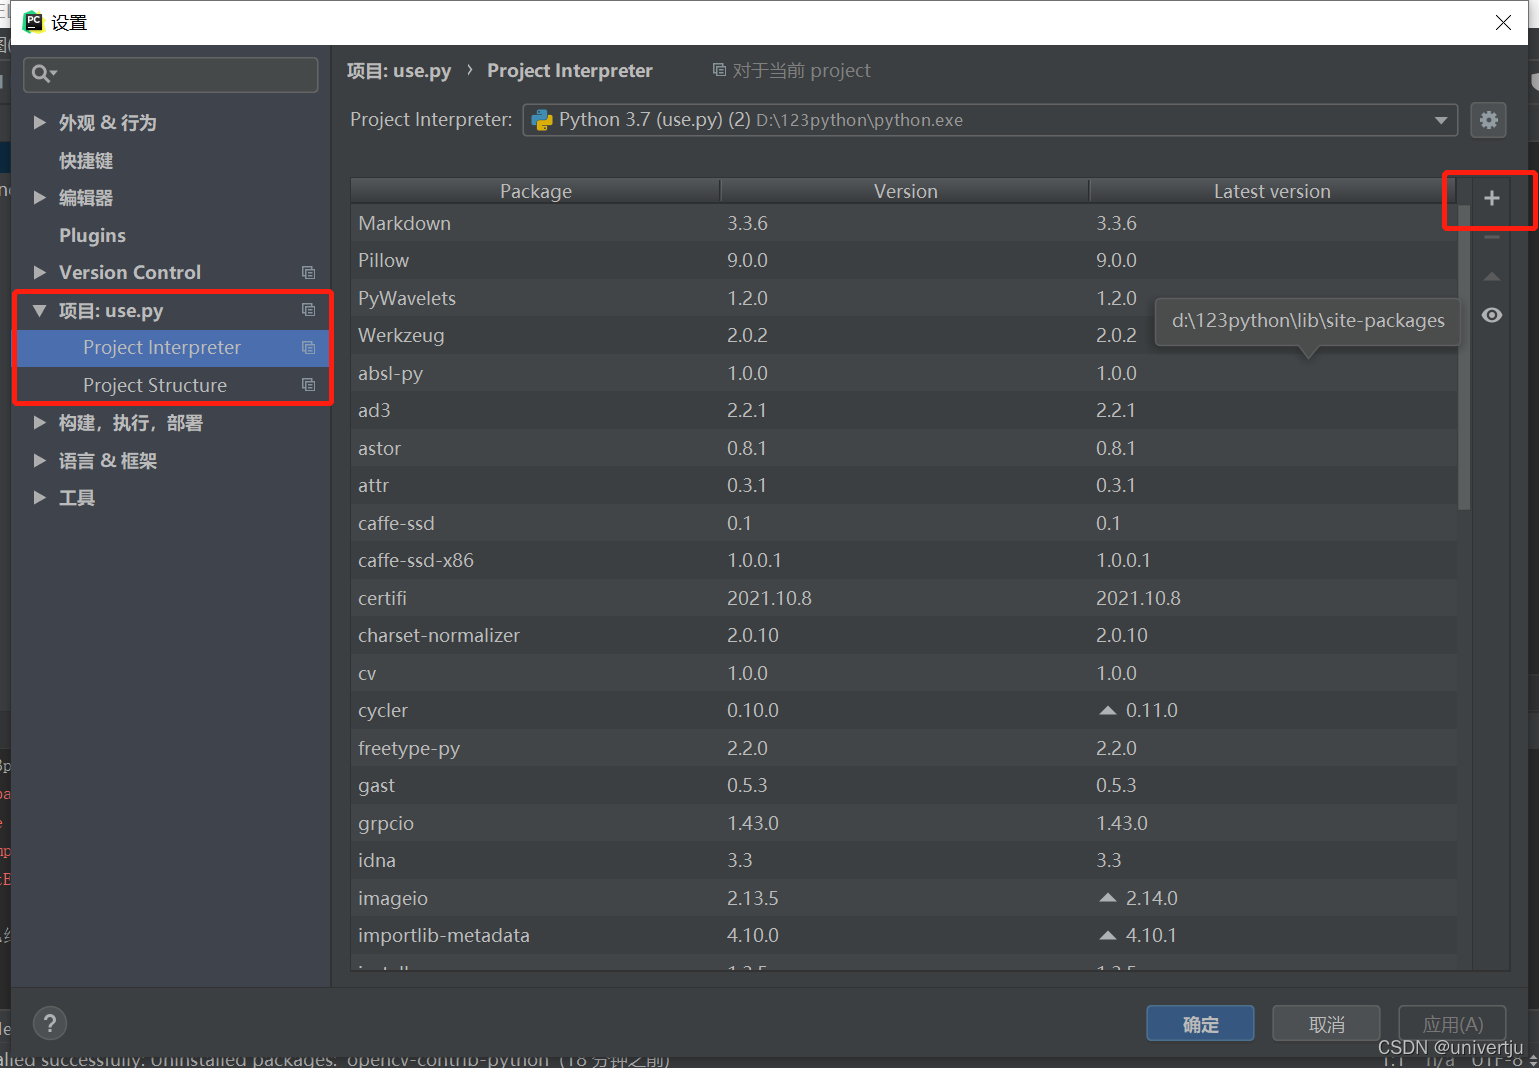Select Project Structure tree item
This screenshot has width=1539, height=1068.
point(171,385)
